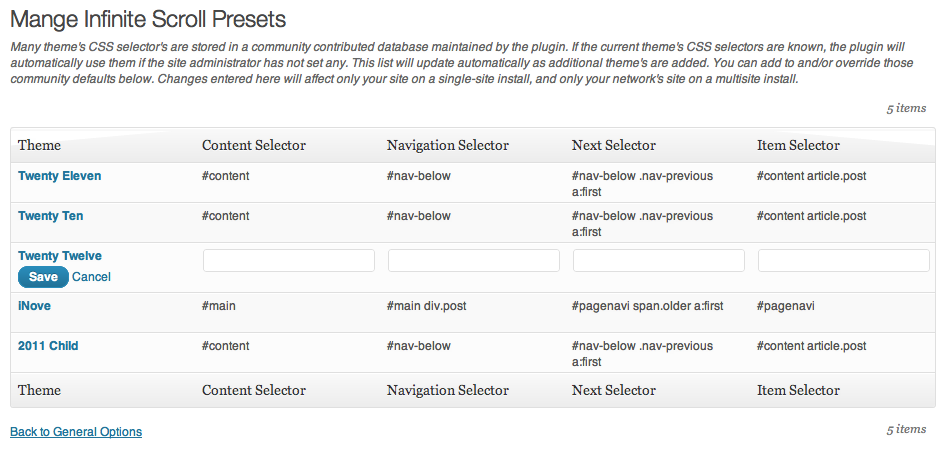Click the Save button for Twenty Twelve
The width and height of the screenshot is (944, 455).
(43, 277)
